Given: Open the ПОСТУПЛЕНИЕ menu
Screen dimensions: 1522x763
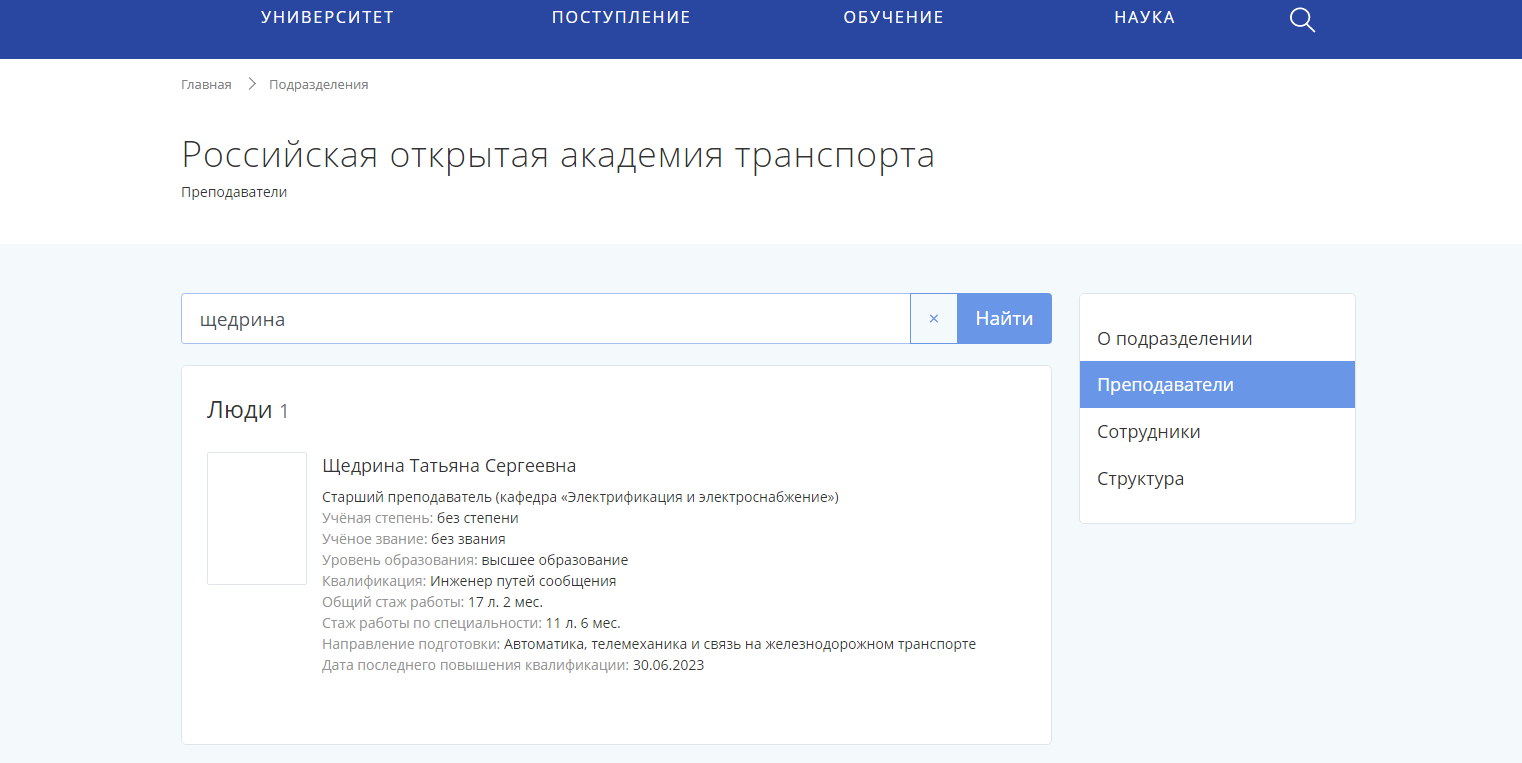Looking at the screenshot, I should pyautogui.click(x=621, y=17).
